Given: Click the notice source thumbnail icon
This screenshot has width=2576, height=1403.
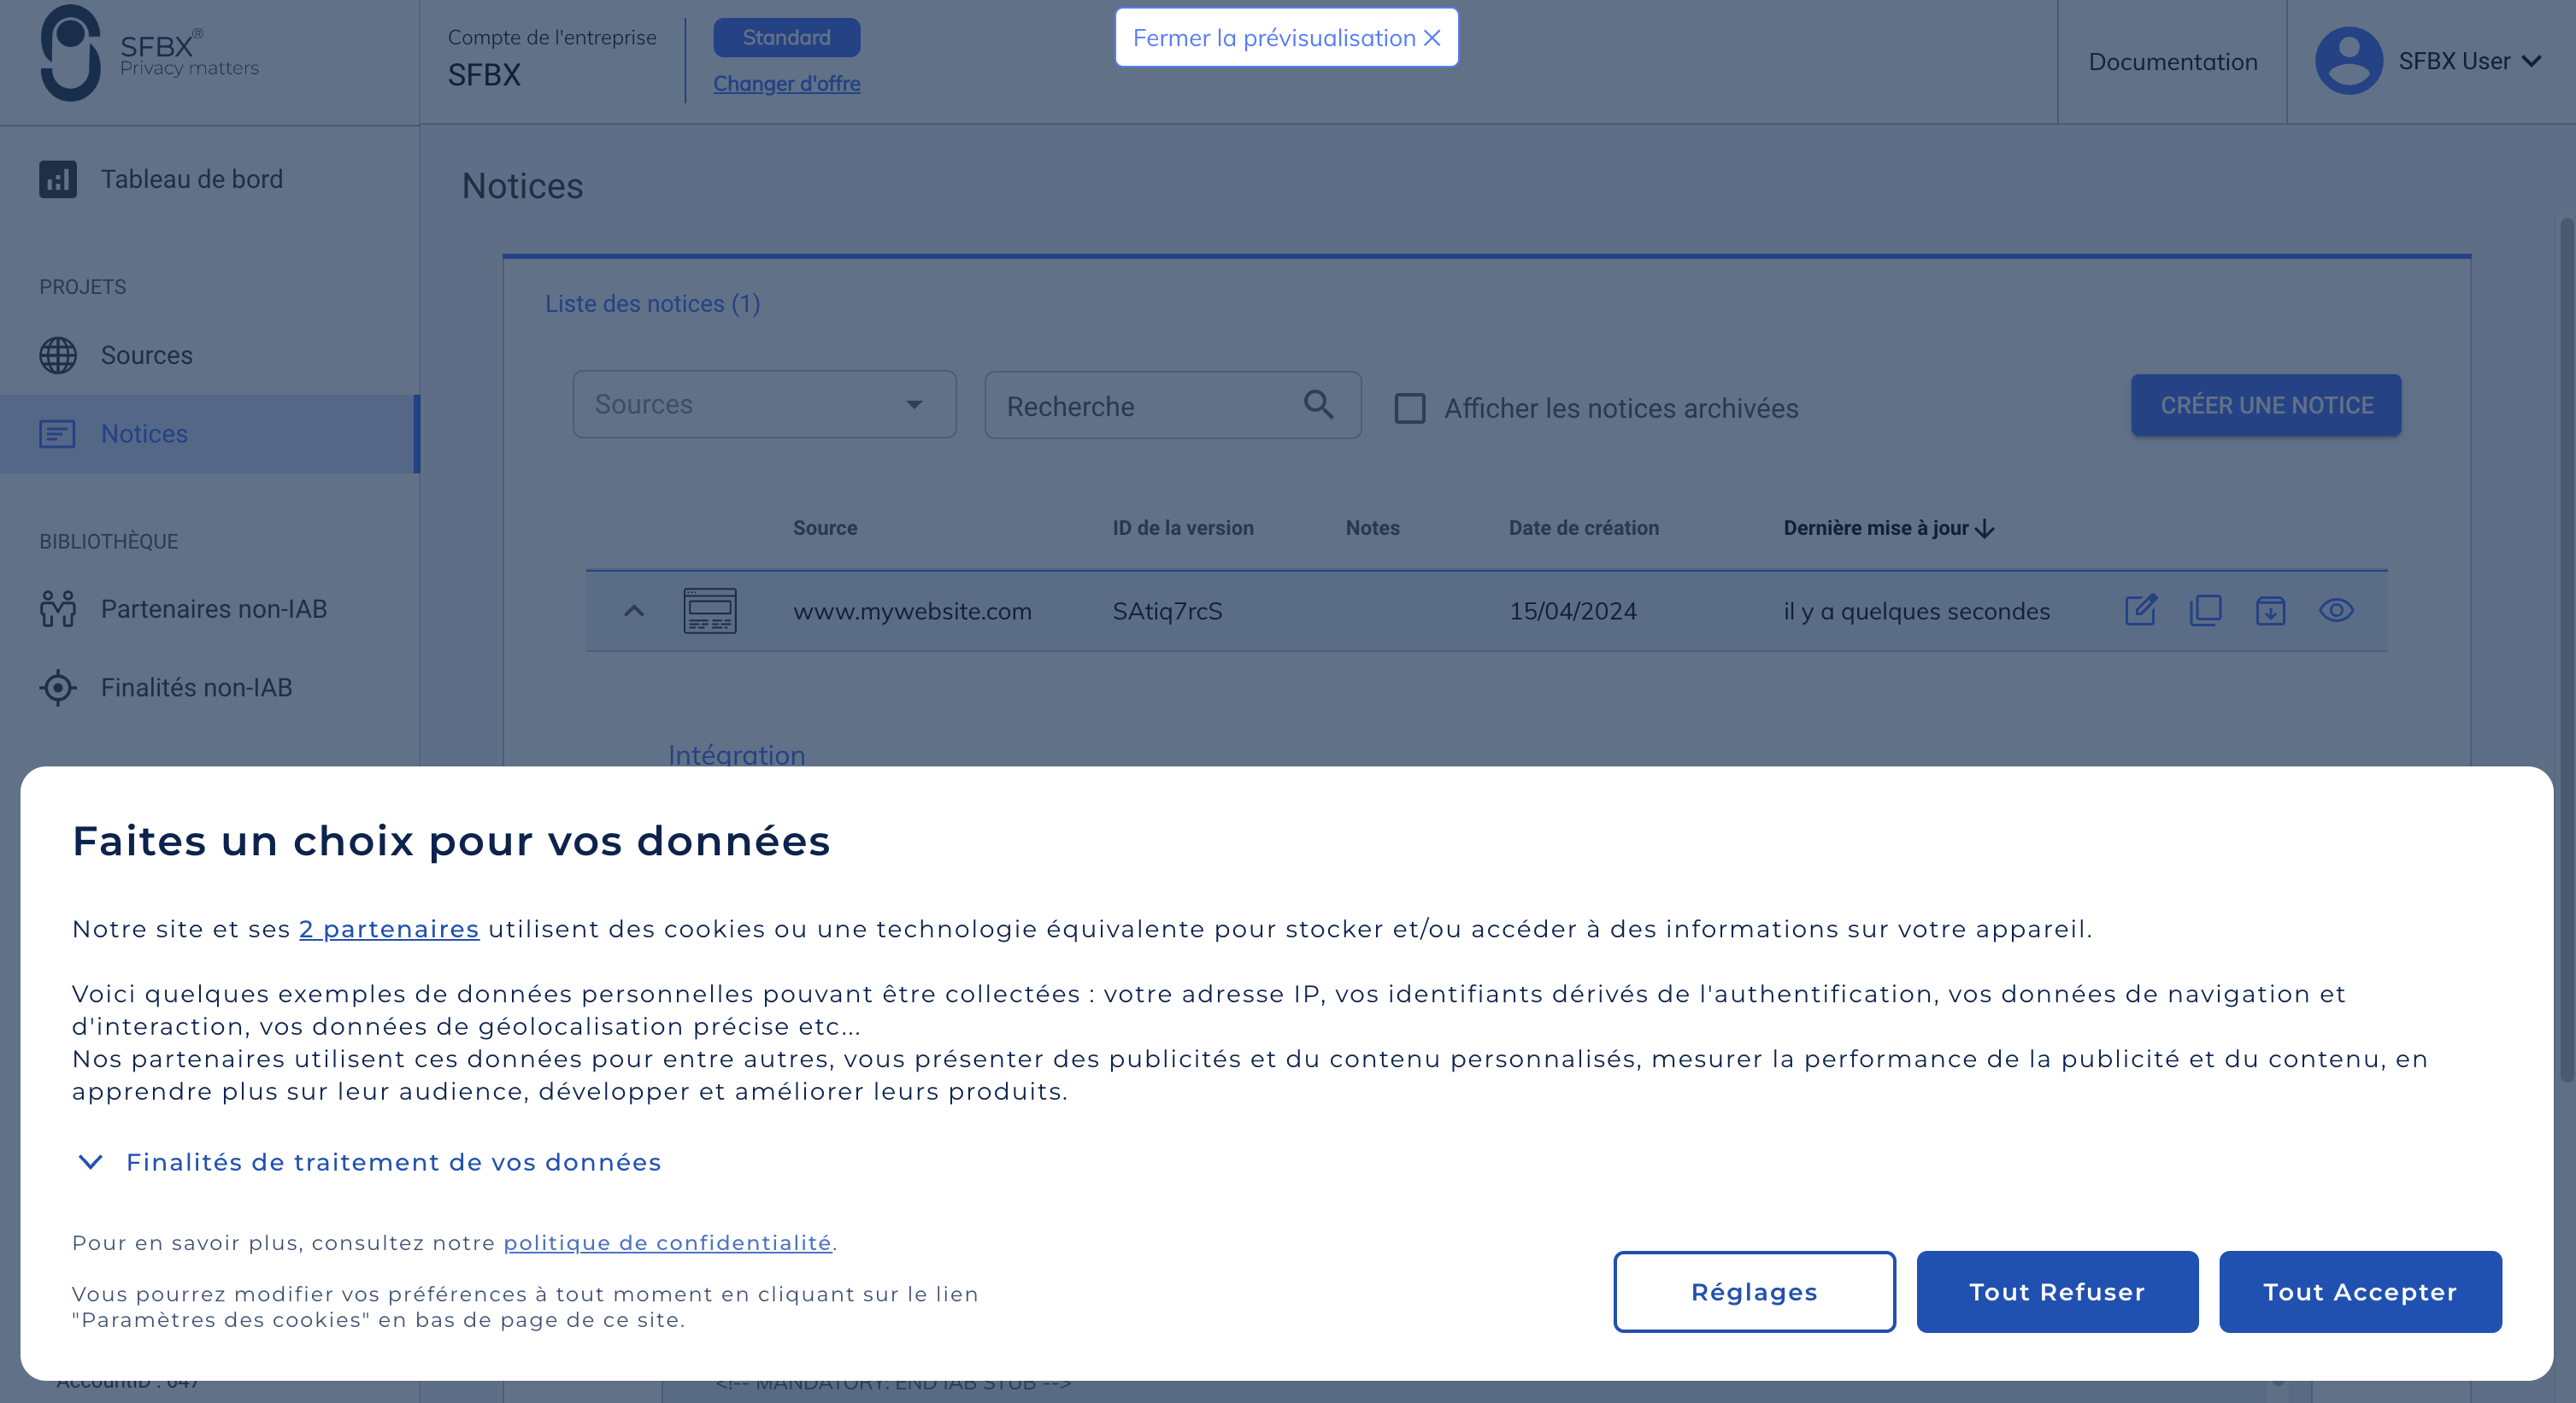Looking at the screenshot, I should point(710,611).
